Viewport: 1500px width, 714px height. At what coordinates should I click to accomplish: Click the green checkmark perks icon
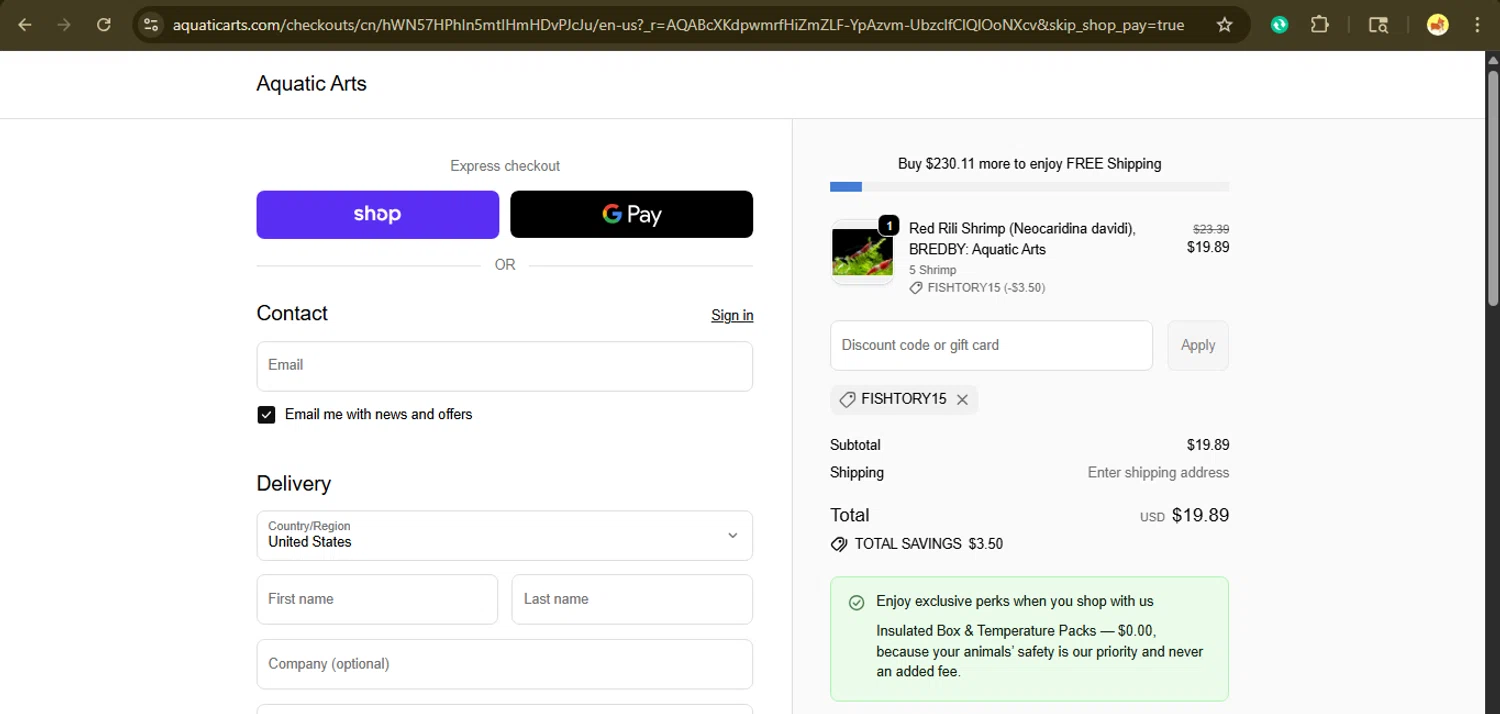[856, 602]
